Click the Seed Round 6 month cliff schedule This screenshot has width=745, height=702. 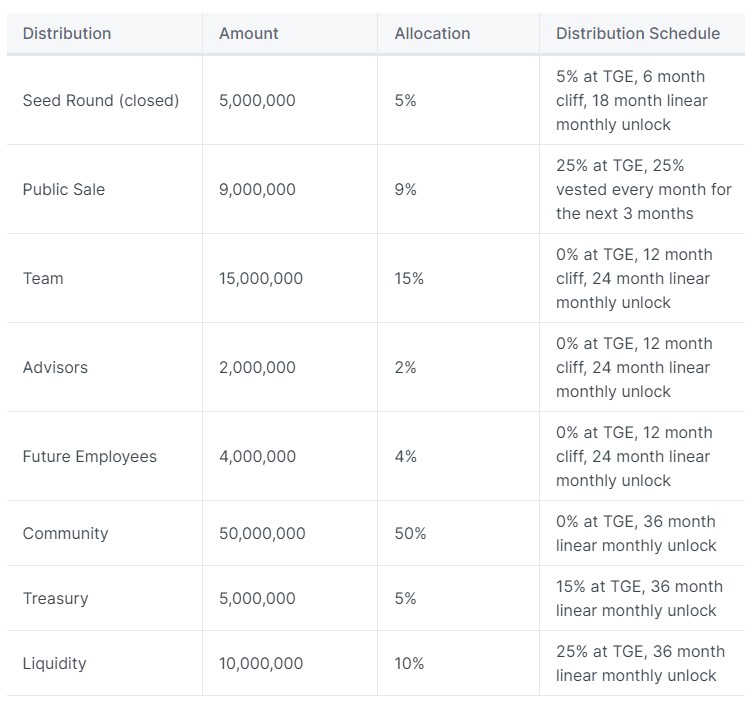click(632, 100)
